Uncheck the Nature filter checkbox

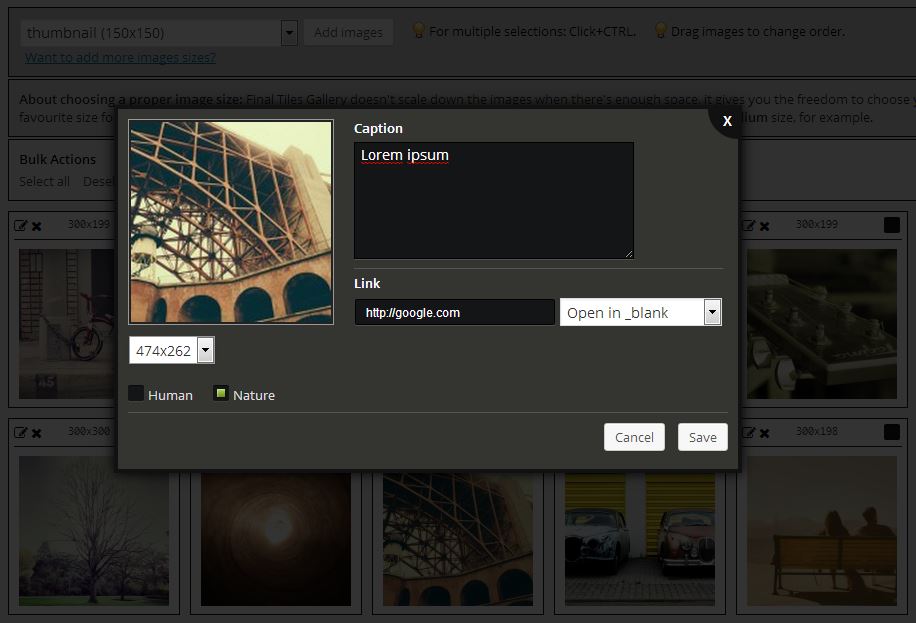tap(221, 394)
